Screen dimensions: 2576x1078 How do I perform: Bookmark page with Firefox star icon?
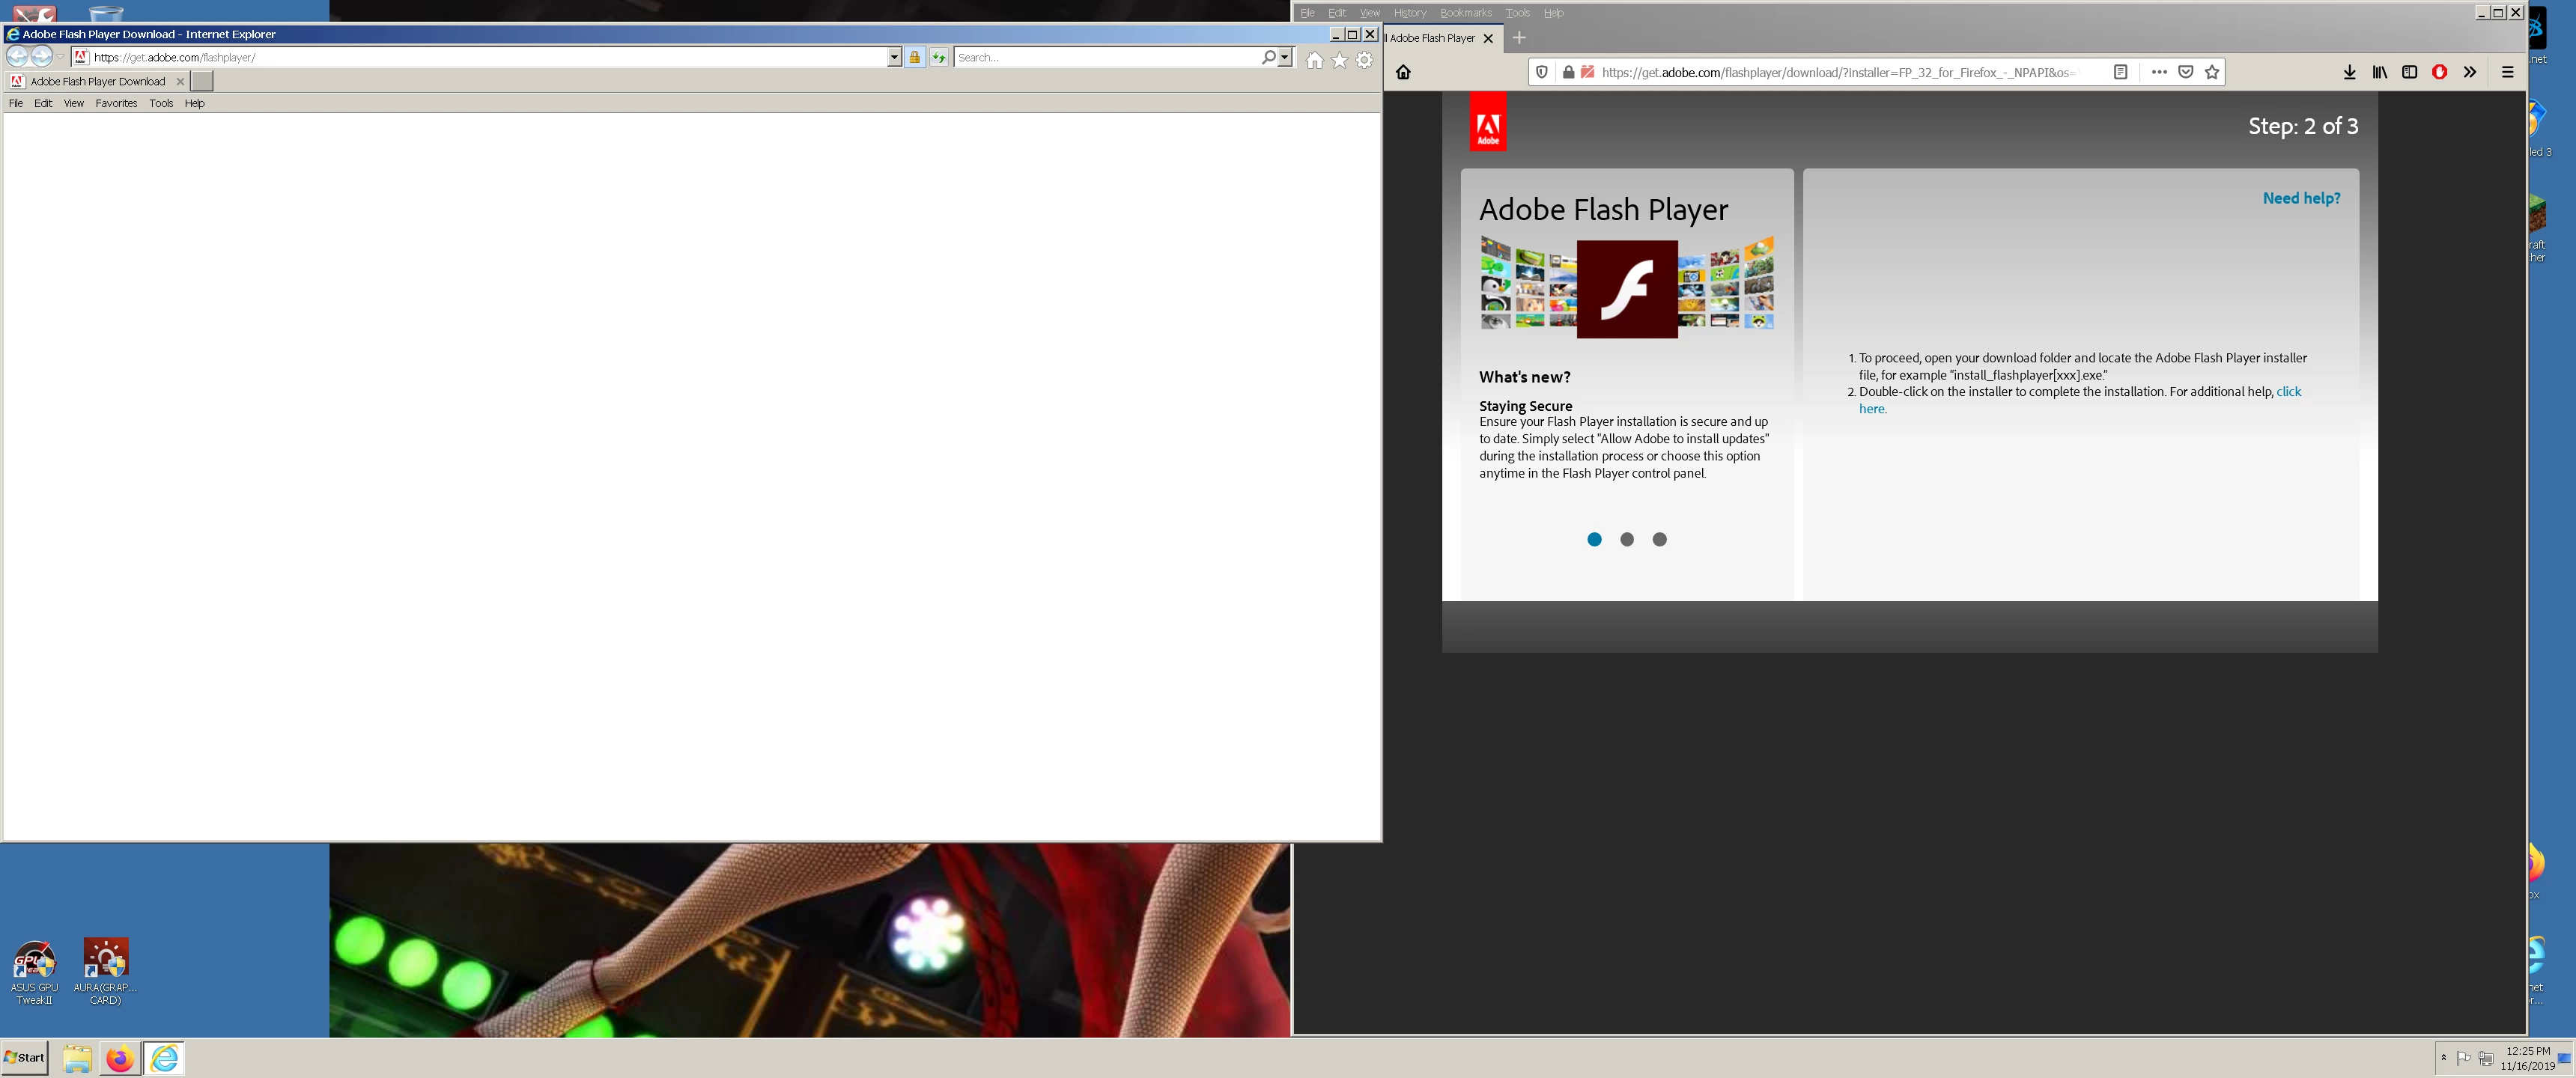[2212, 72]
